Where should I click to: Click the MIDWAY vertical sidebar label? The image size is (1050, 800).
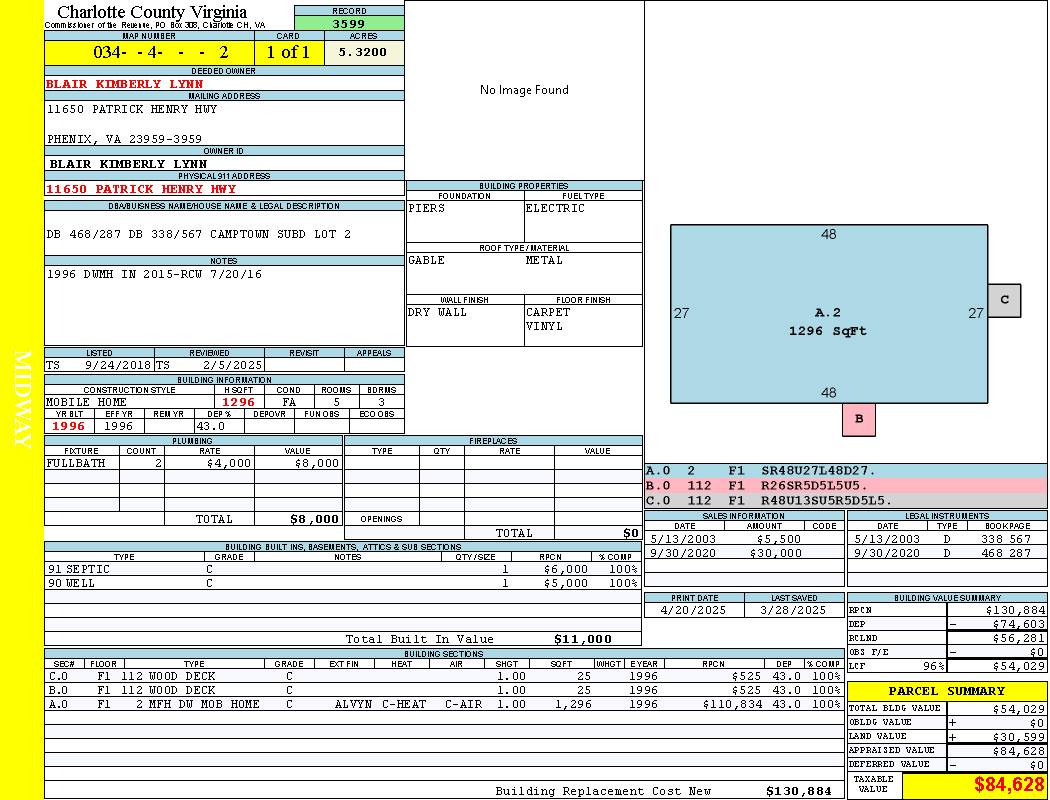pos(21,400)
